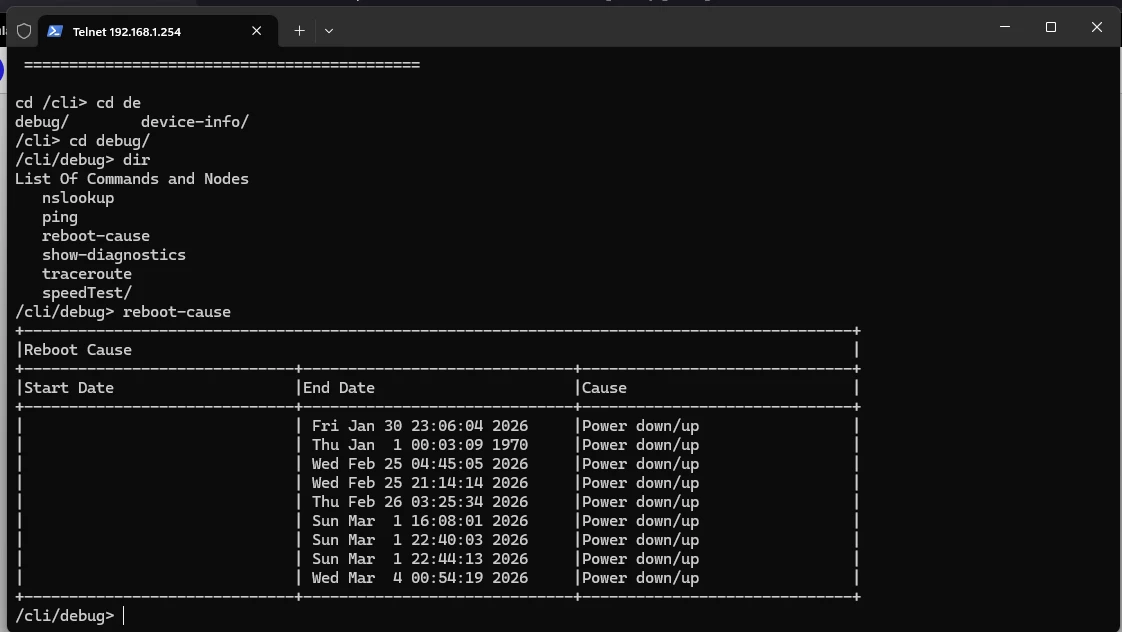Click the PowerShell icon in the Telnet tab
Viewport: 1122px width, 632px height.
pyautogui.click(x=55, y=31)
